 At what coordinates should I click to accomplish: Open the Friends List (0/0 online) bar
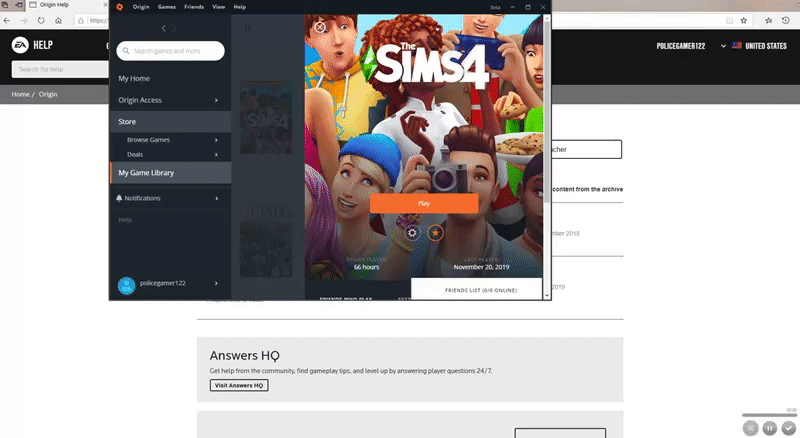[x=477, y=289]
